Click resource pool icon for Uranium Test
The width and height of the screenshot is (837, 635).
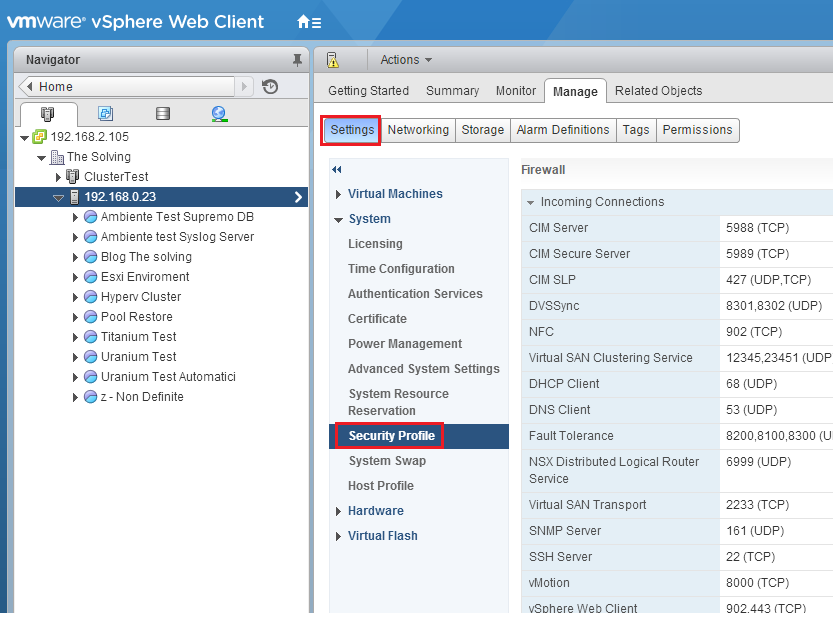(91, 356)
